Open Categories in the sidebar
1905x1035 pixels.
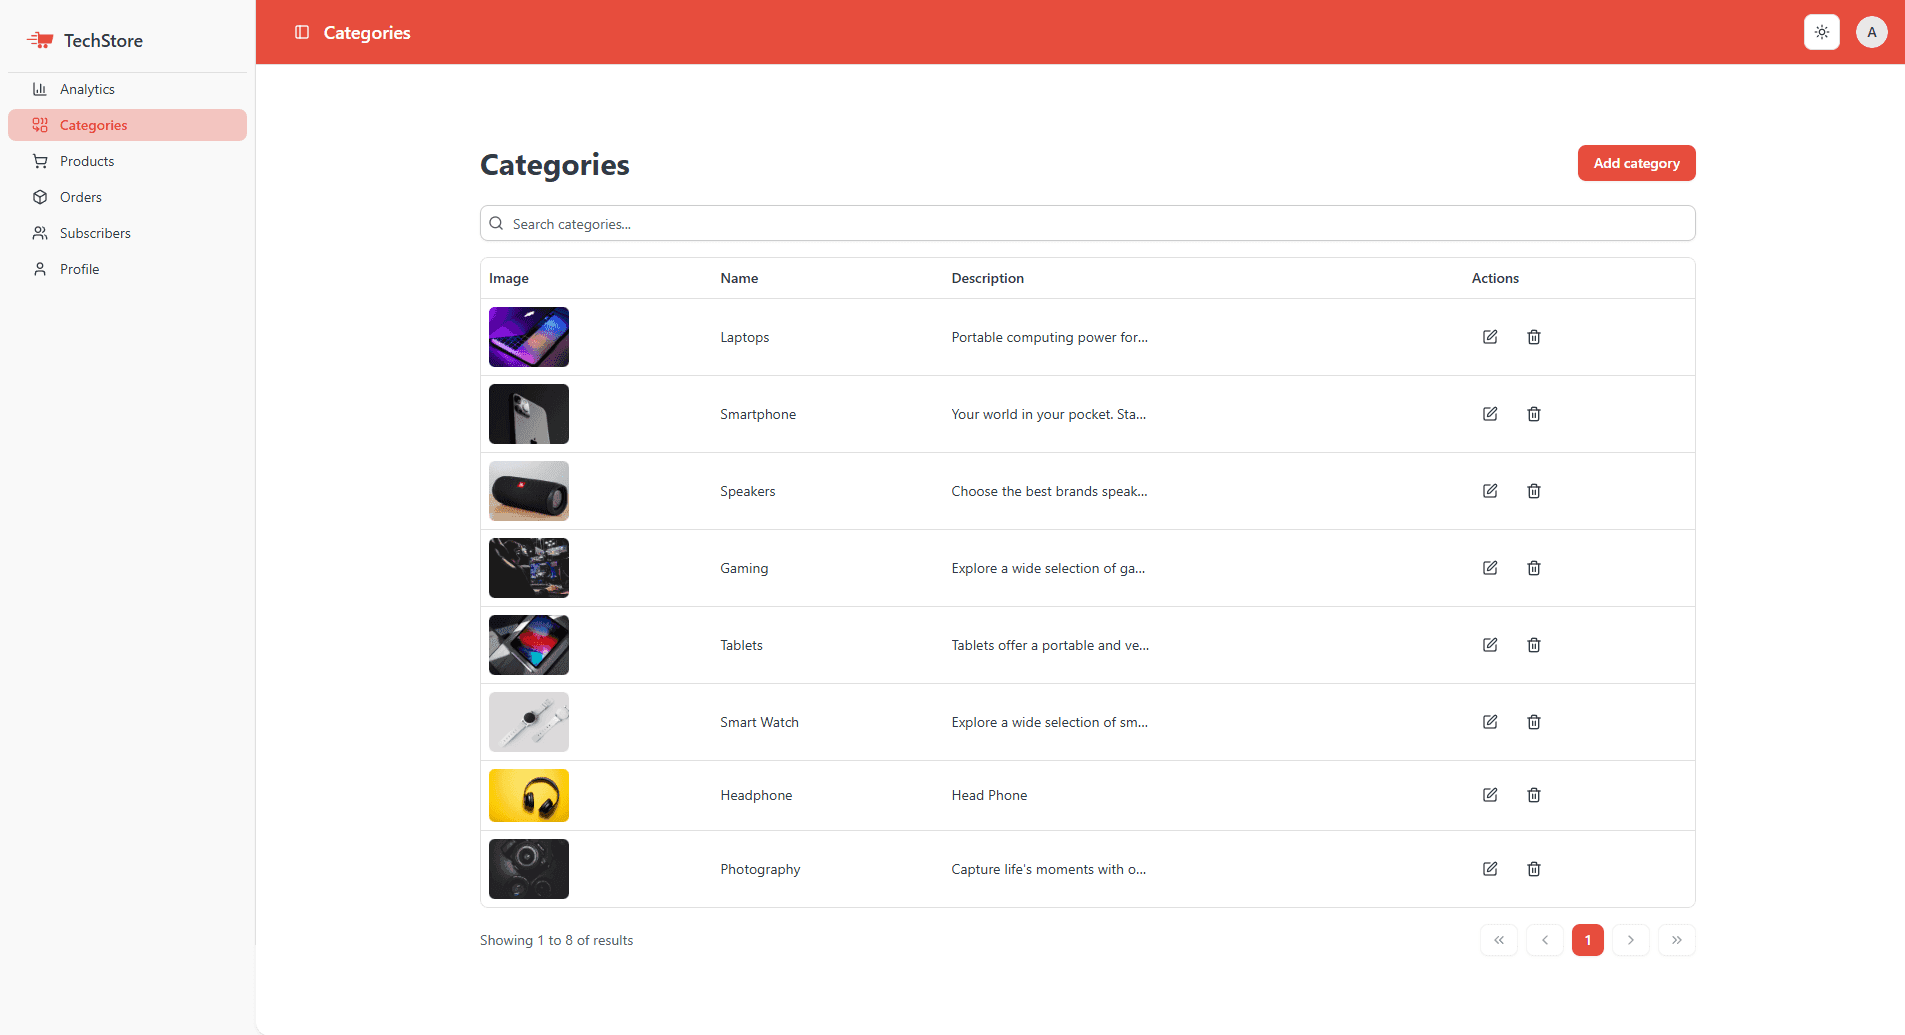(x=127, y=125)
